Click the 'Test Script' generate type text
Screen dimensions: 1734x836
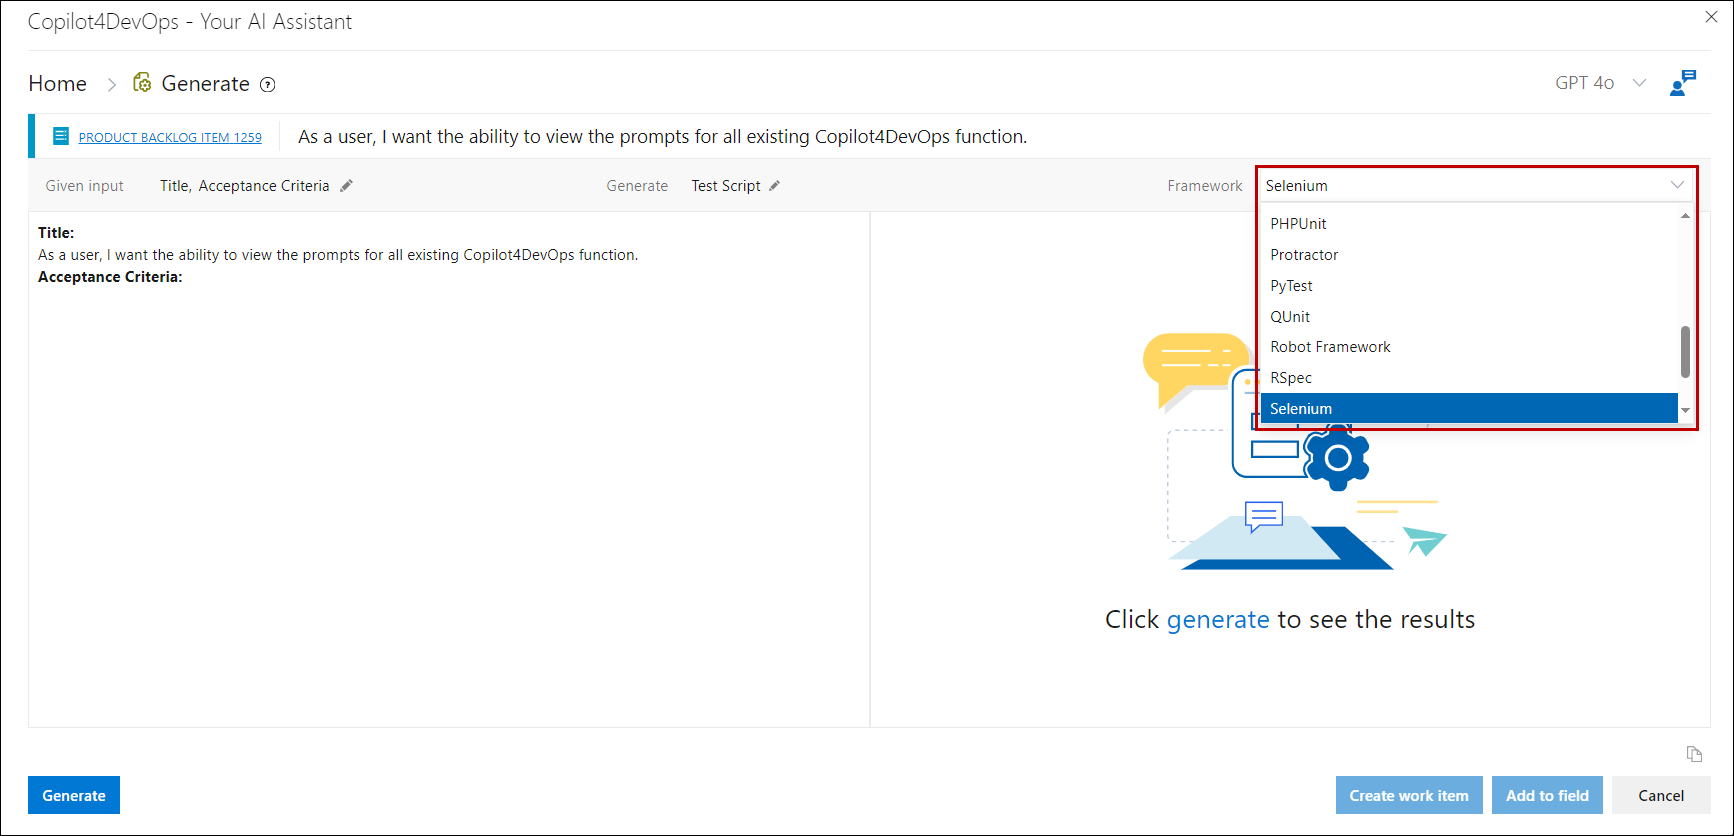pos(726,186)
